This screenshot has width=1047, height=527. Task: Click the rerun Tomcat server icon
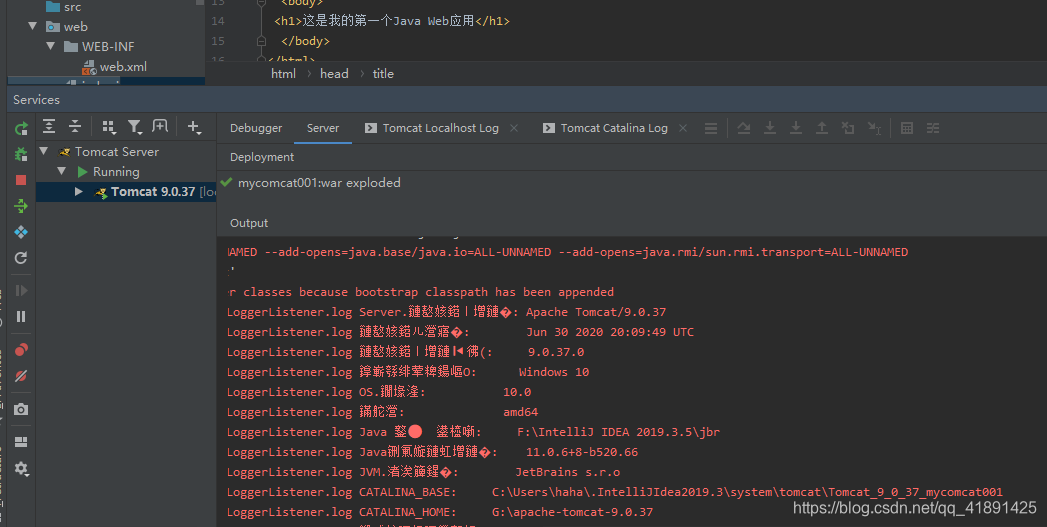pos(21,129)
